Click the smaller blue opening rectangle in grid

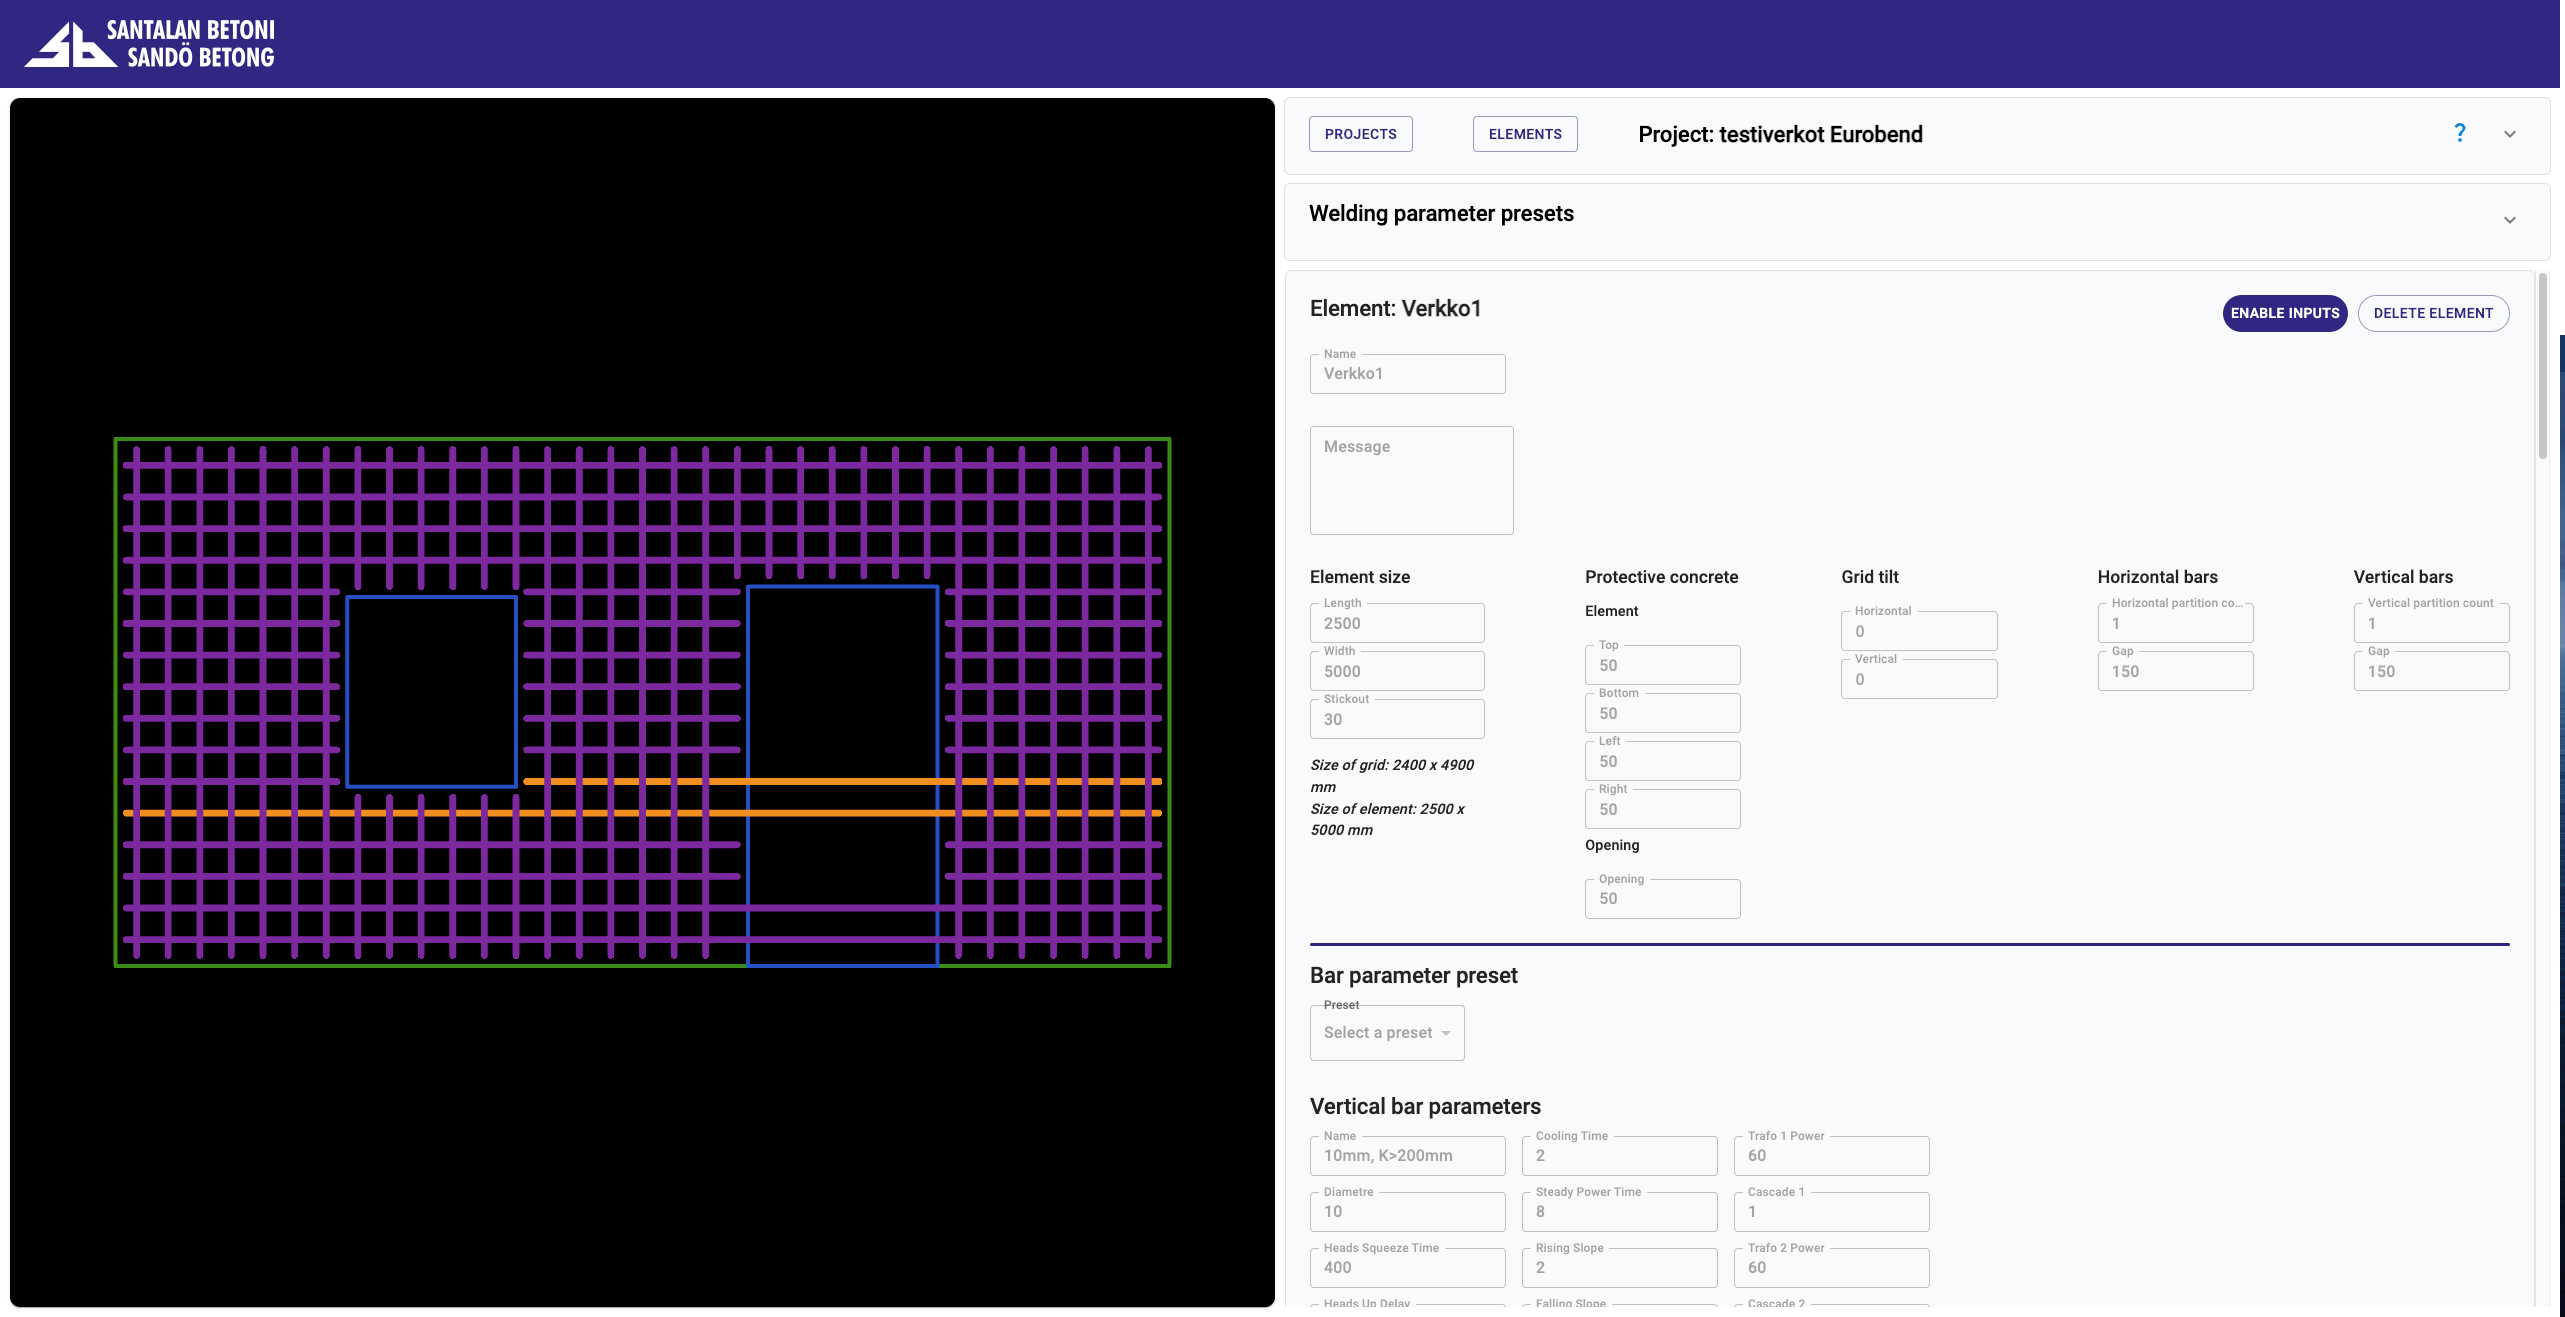tap(431, 692)
